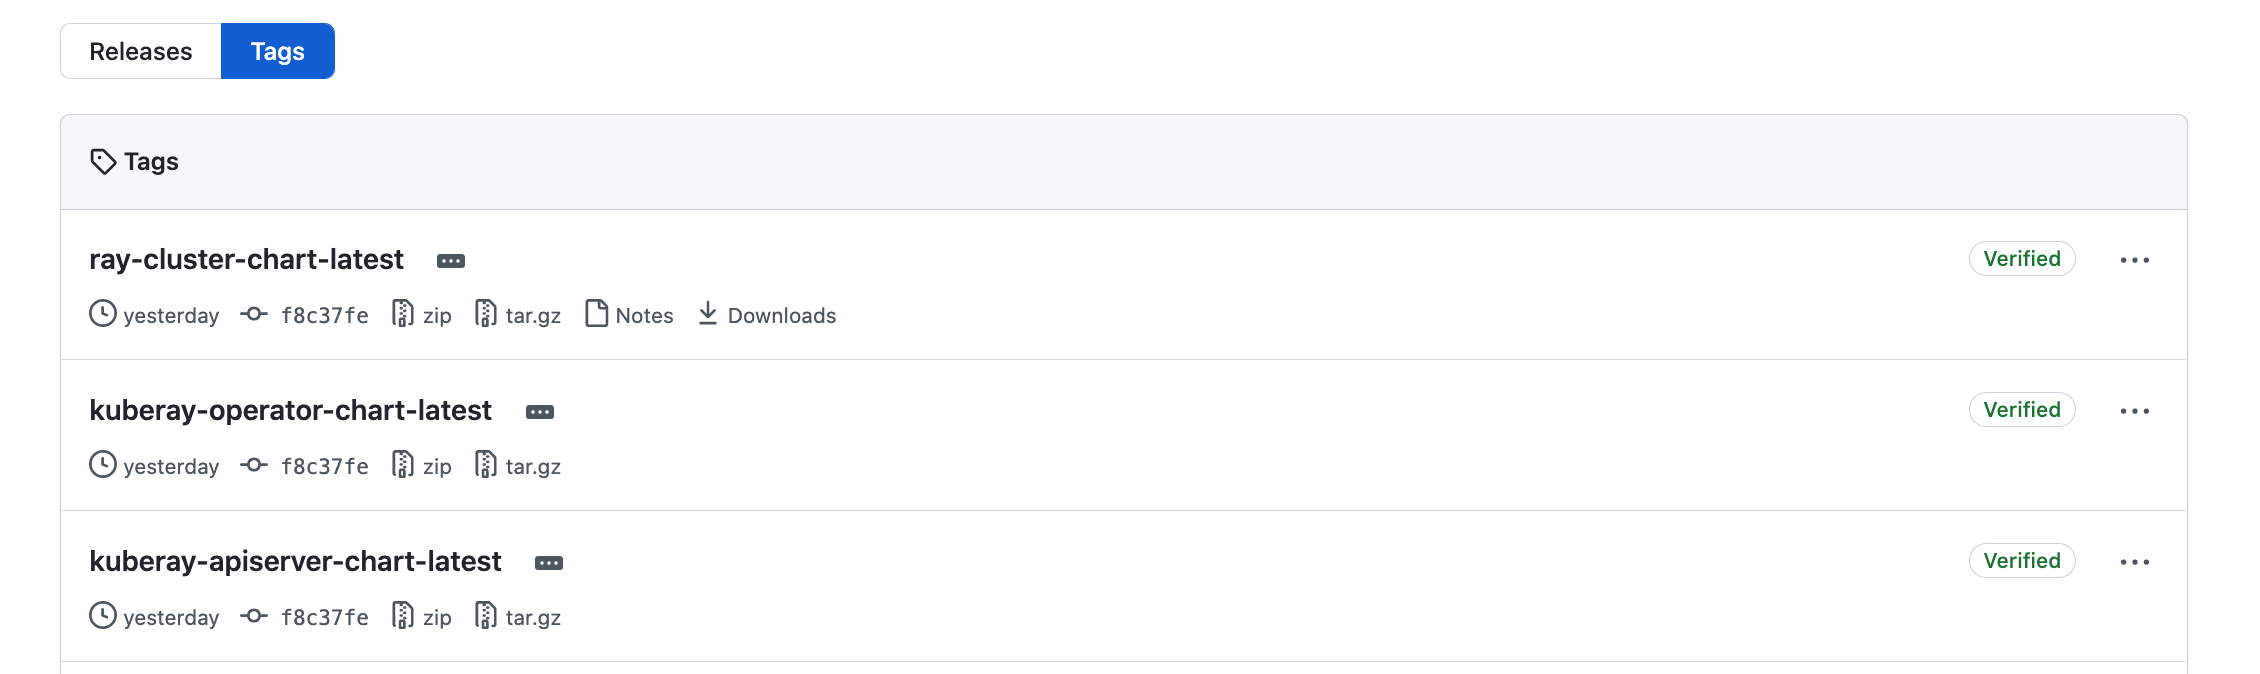Screen dimensions: 2260x674
Task: Click the zip archive icon for ray-cluster-chart-latest
Action: [403, 314]
